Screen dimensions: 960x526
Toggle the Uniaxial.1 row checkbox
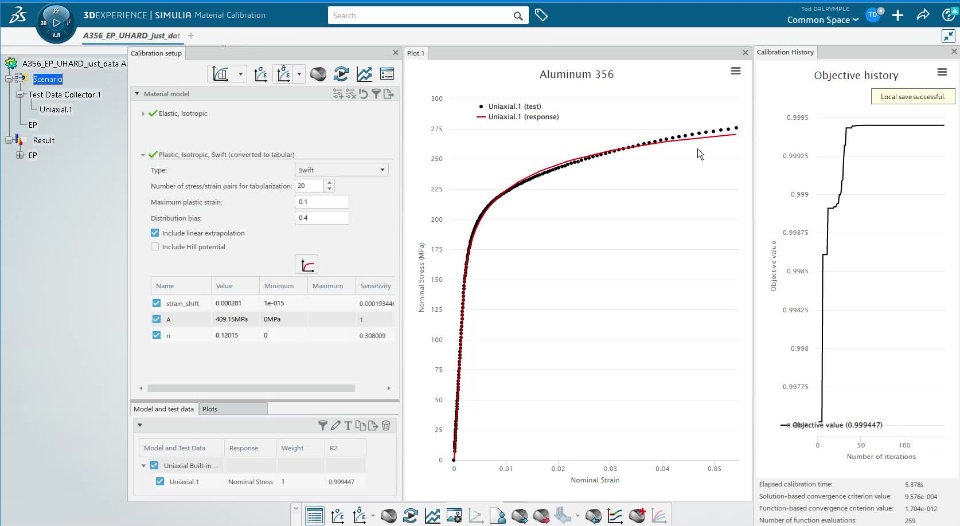160,481
